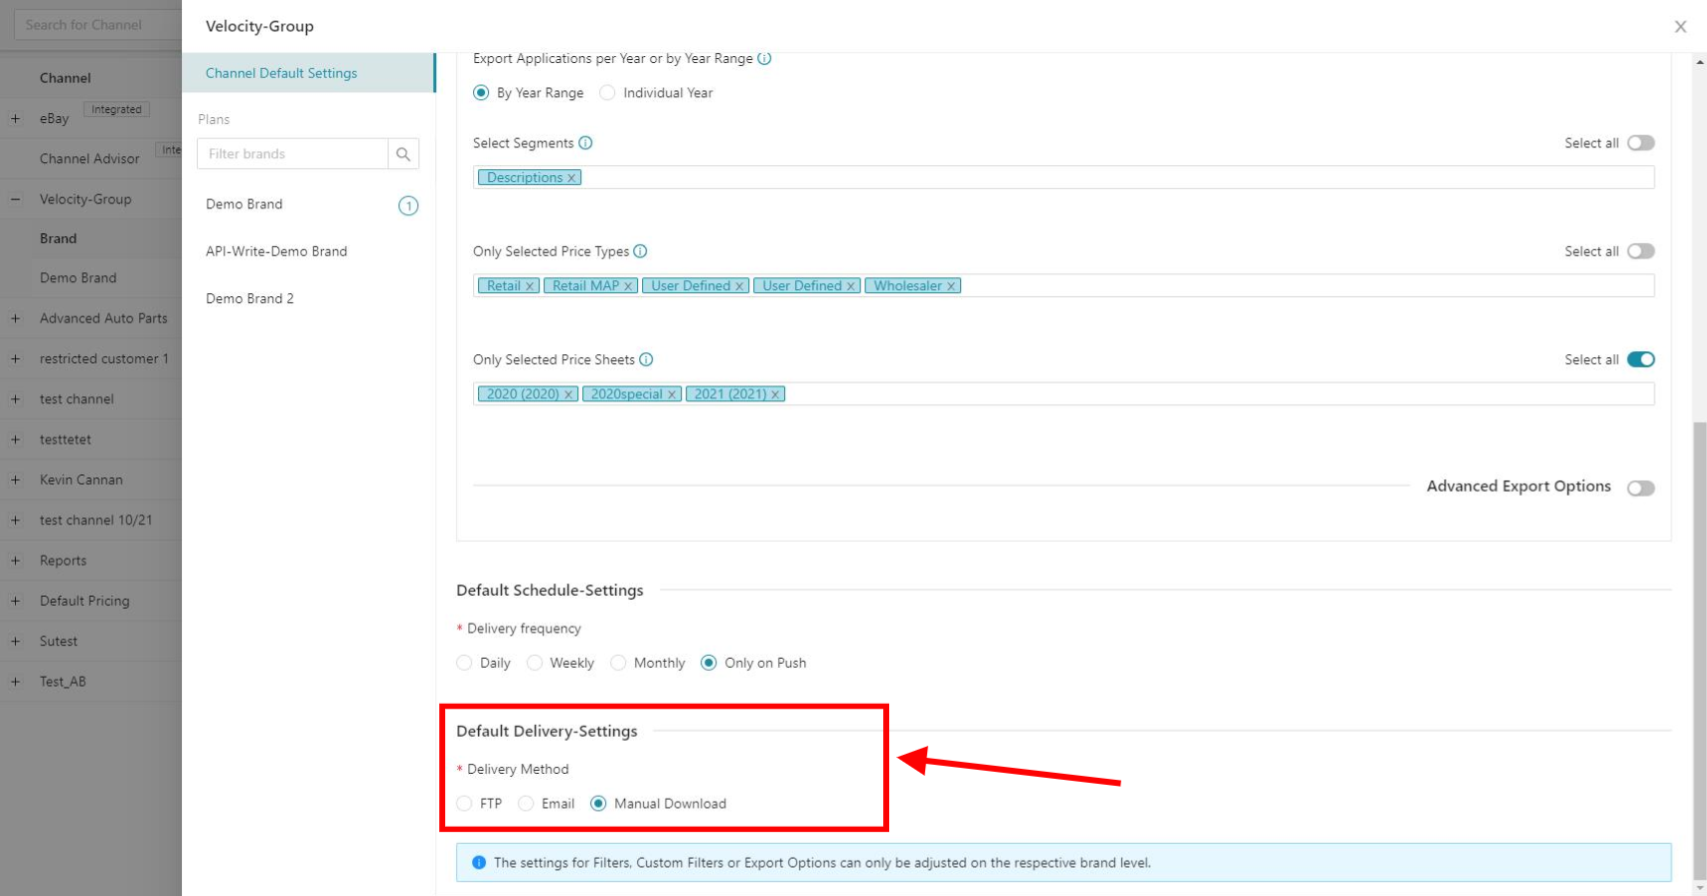Viewport: 1707px width, 896px height.
Task: Remove the Descriptions segment tag
Action: pos(572,178)
